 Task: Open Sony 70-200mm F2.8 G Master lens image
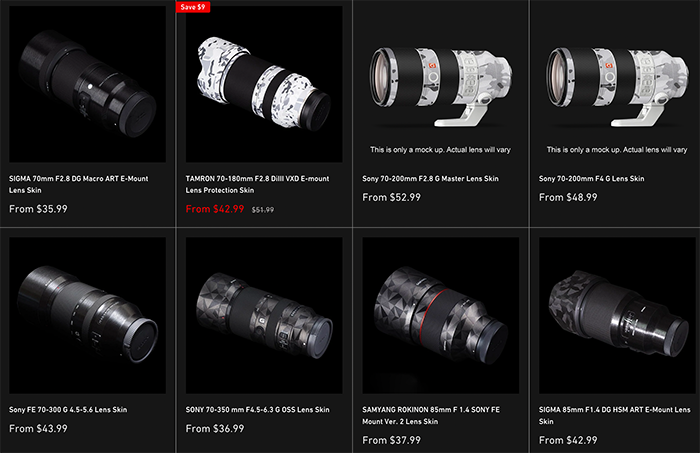pyautogui.click(x=441, y=84)
